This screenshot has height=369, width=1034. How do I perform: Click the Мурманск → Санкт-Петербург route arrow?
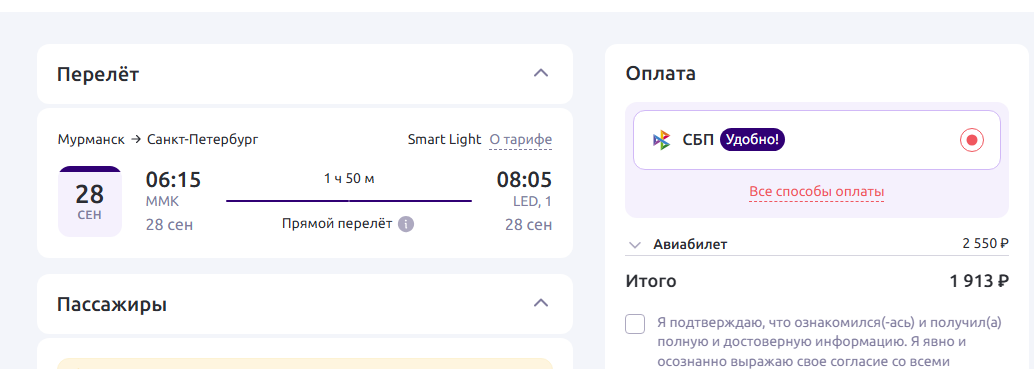(136, 140)
